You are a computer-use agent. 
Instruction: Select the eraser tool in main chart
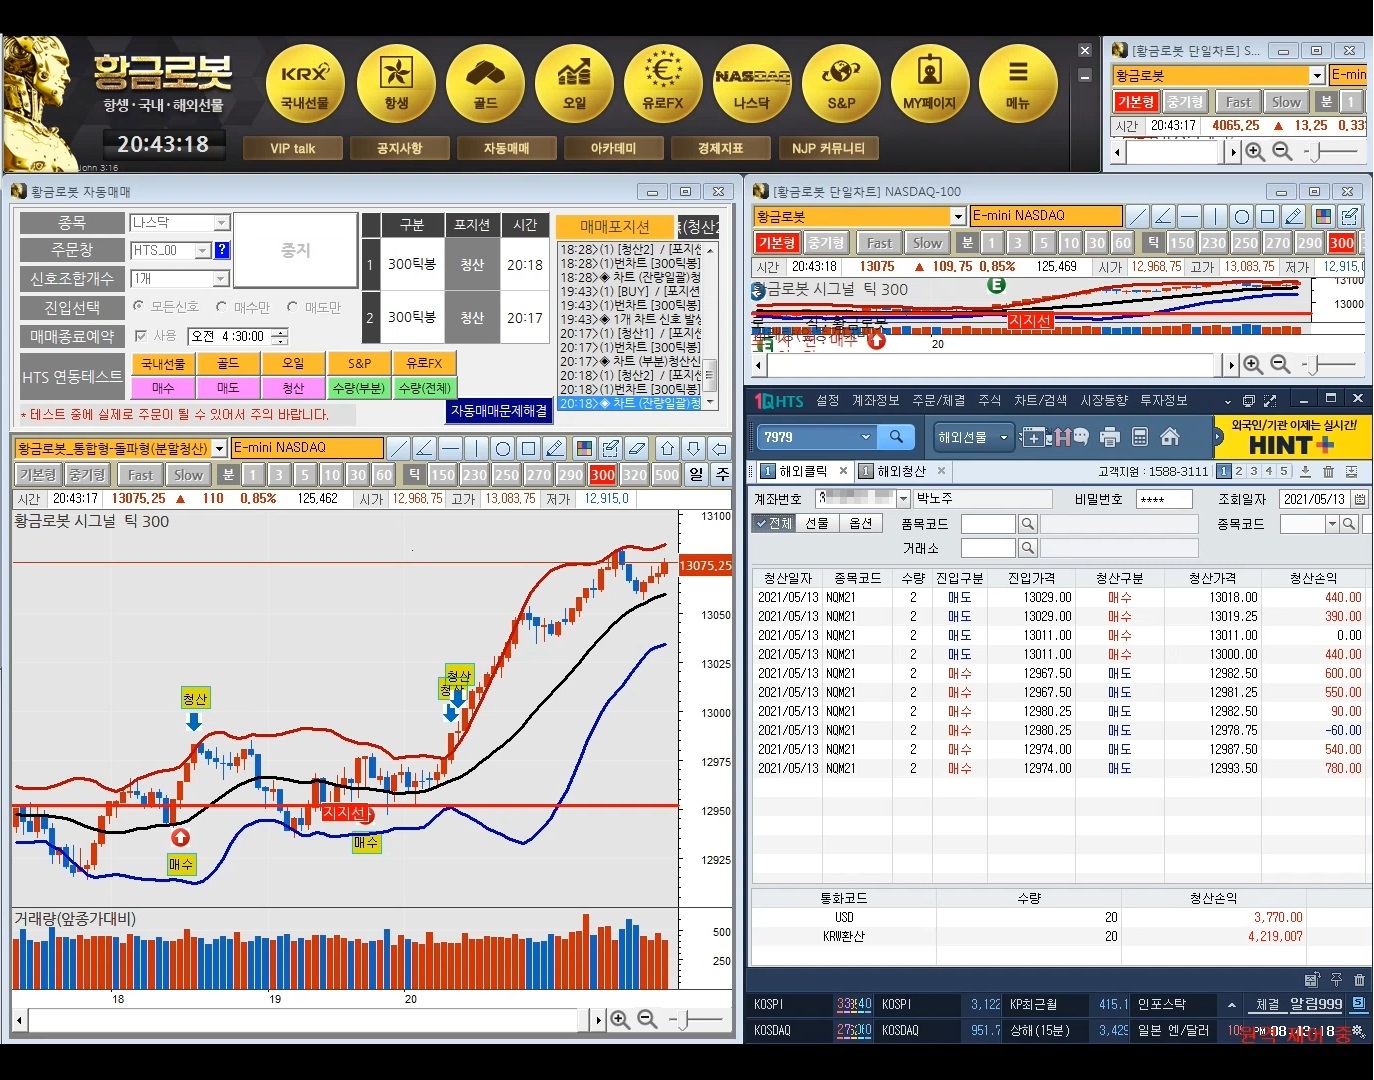637,448
